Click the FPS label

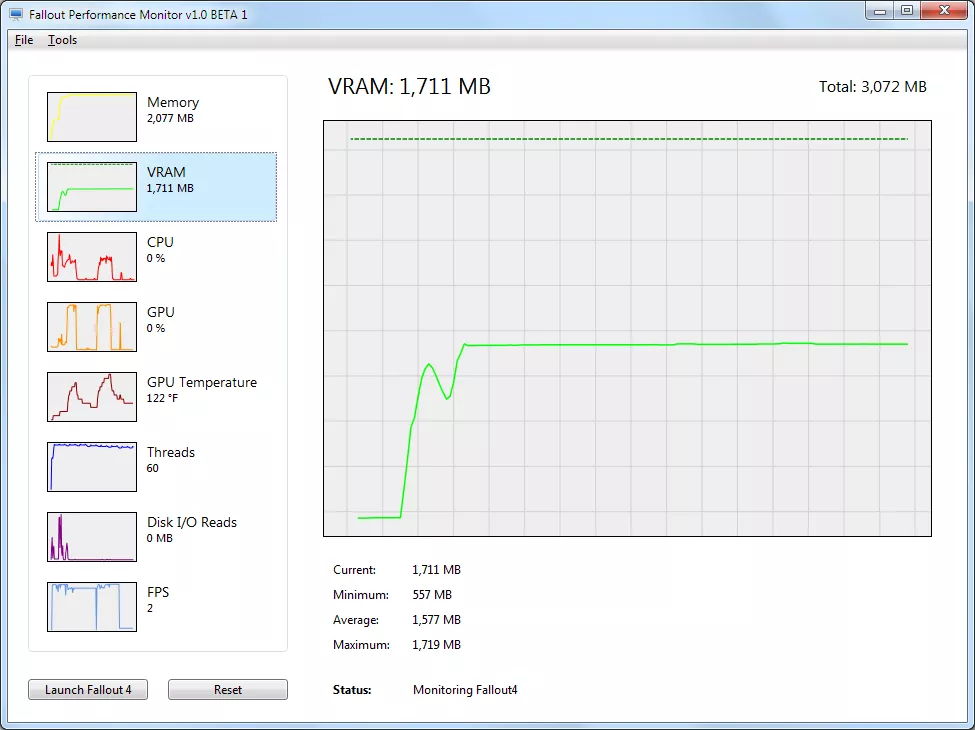click(158, 592)
